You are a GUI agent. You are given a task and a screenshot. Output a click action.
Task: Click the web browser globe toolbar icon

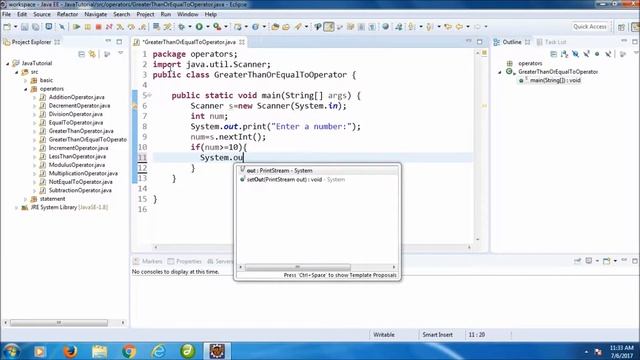(x=385, y=27)
